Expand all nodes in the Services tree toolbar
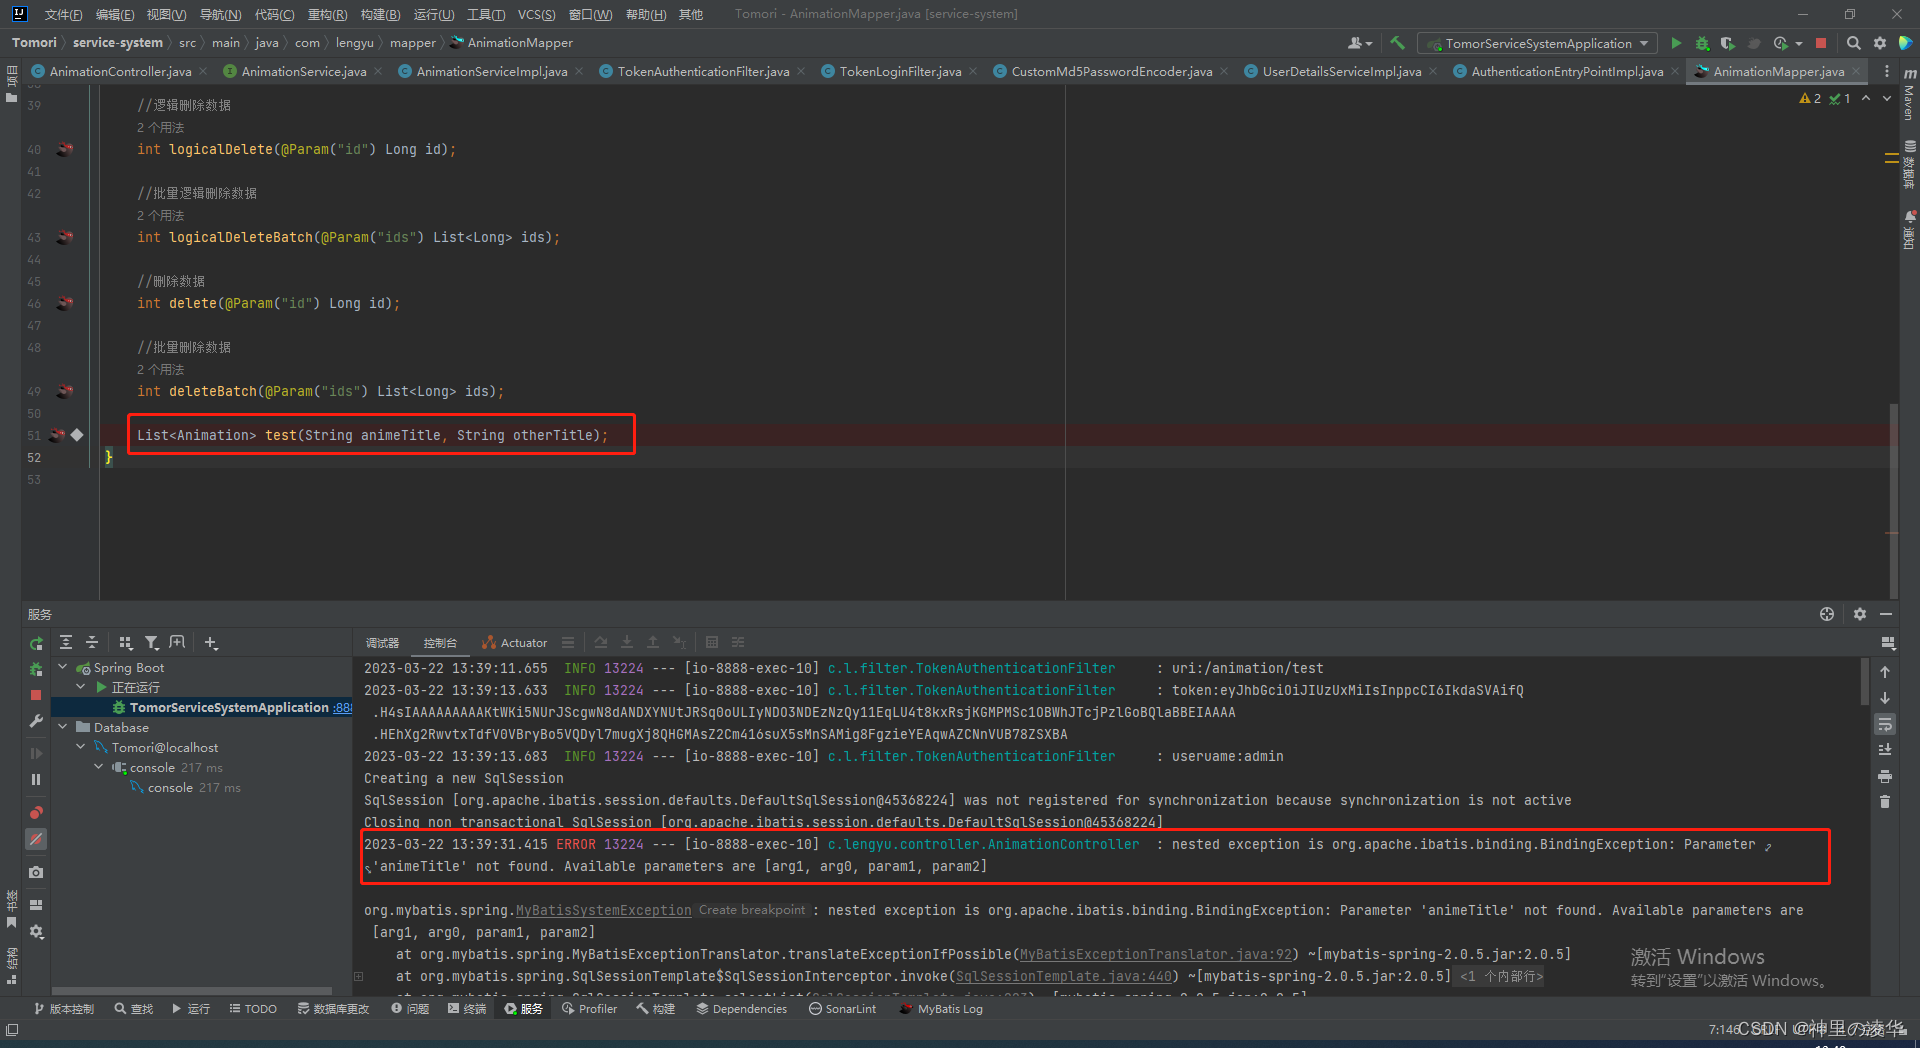The height and width of the screenshot is (1048, 1920). pos(66,643)
